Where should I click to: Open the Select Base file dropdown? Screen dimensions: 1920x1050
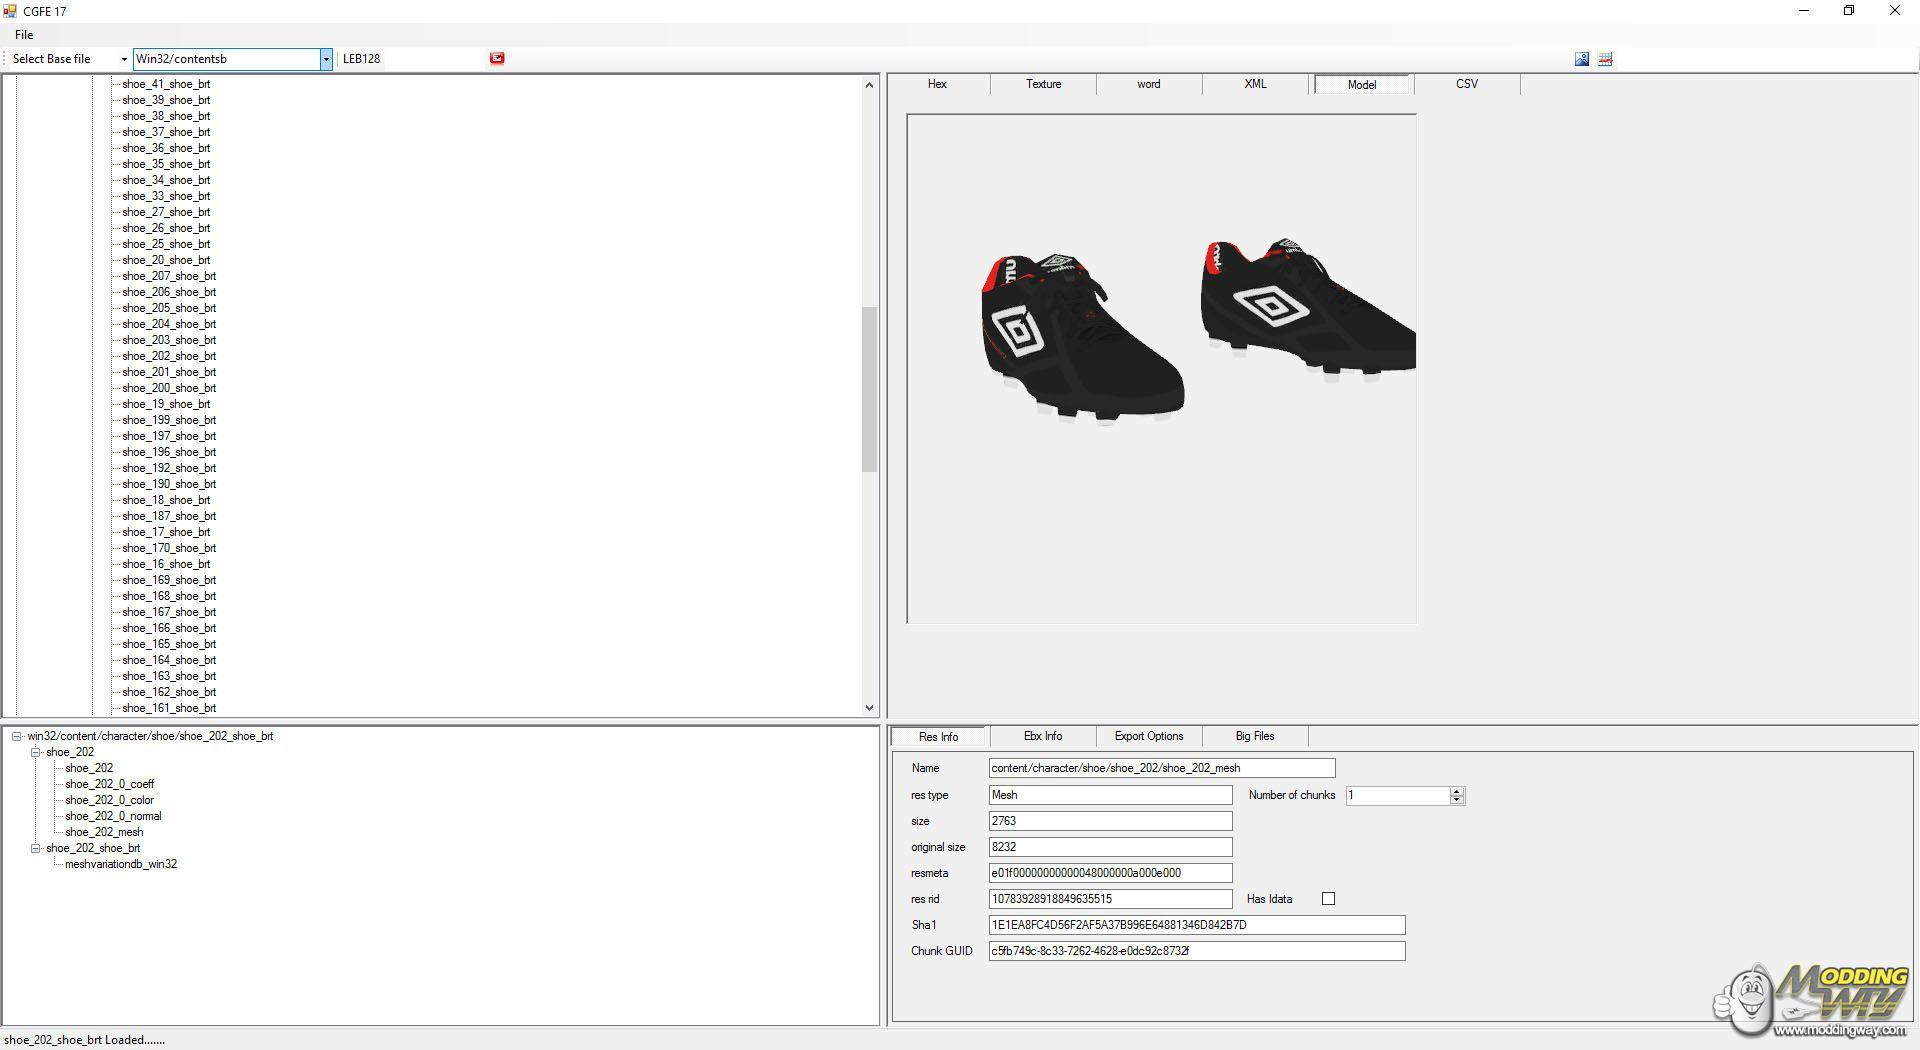(69, 59)
